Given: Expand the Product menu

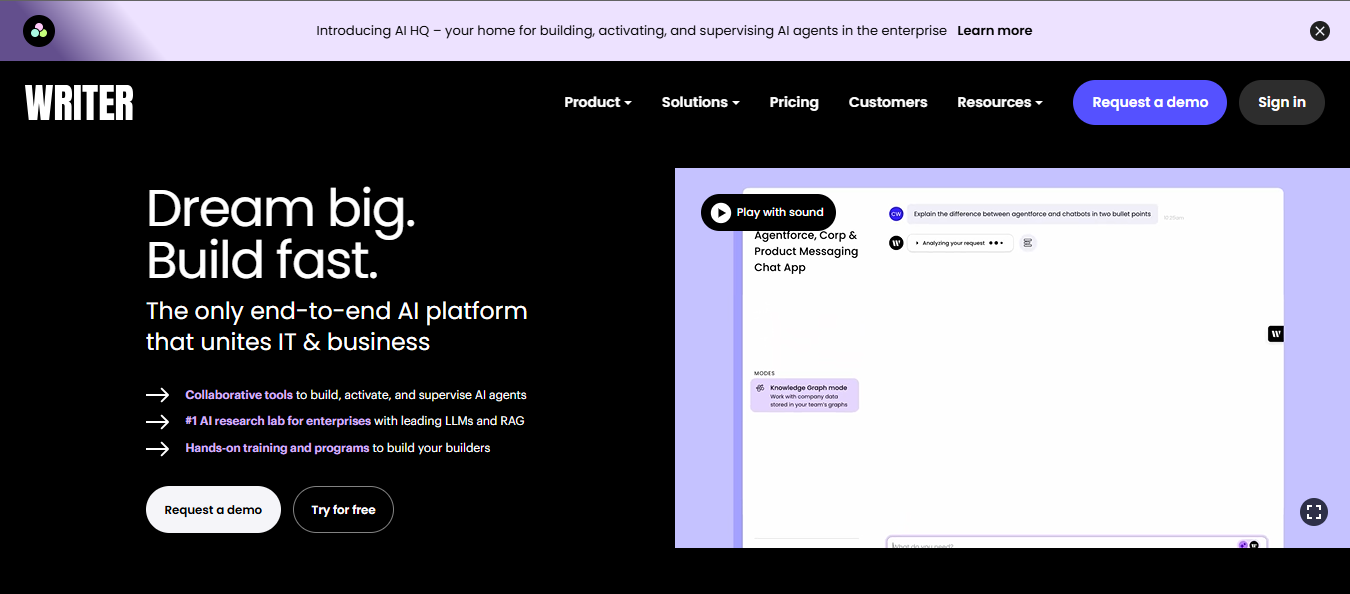Looking at the screenshot, I should coord(597,102).
